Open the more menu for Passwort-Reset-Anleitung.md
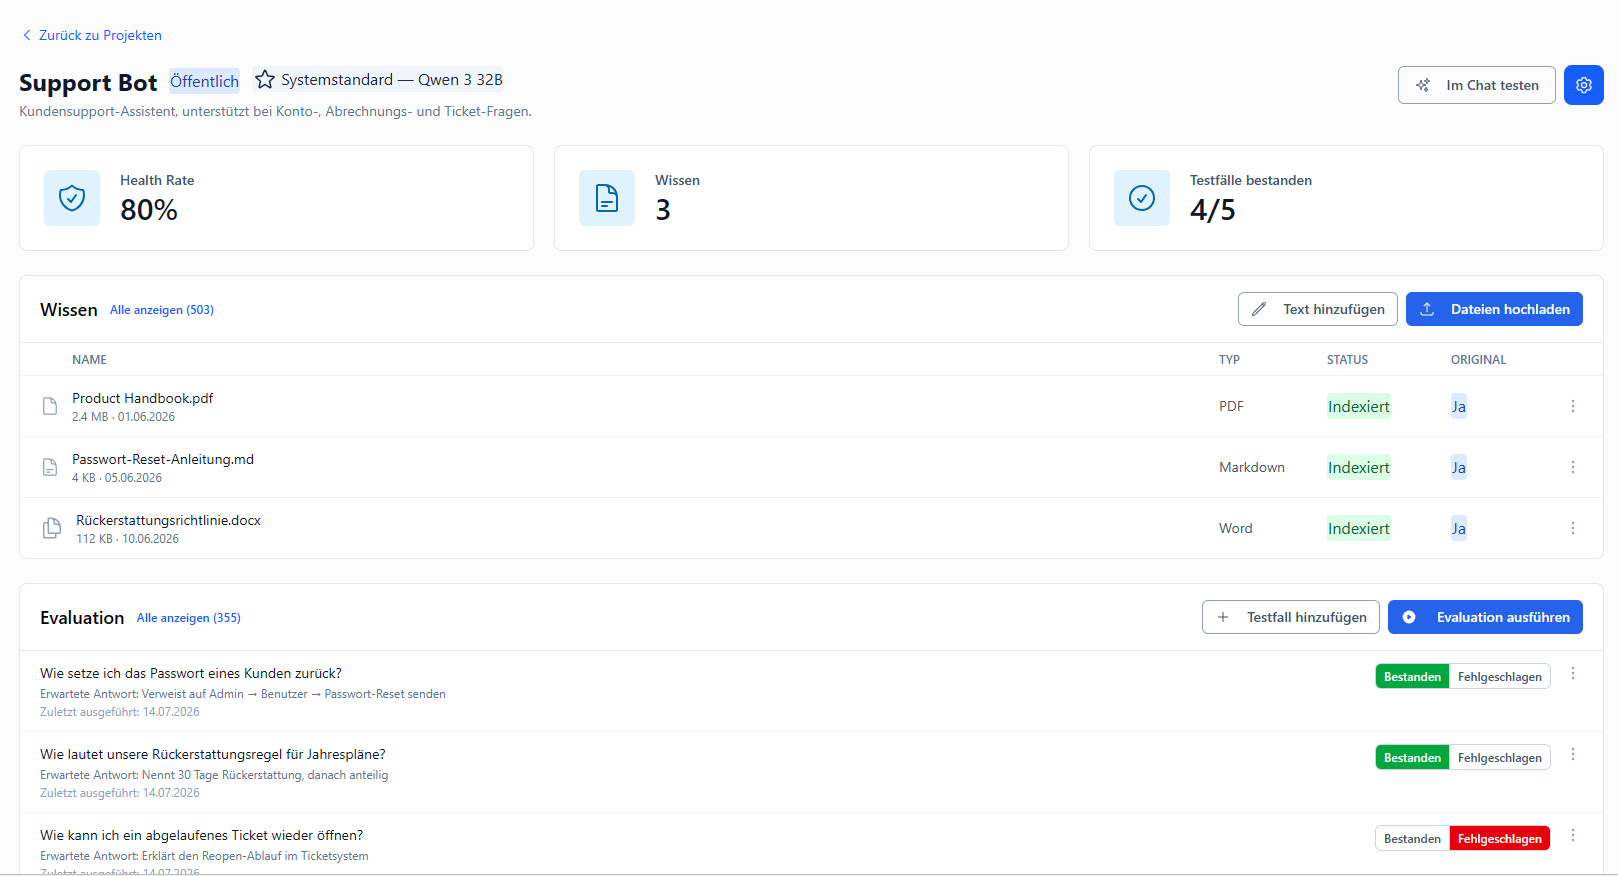The width and height of the screenshot is (1618, 876). pyautogui.click(x=1572, y=467)
